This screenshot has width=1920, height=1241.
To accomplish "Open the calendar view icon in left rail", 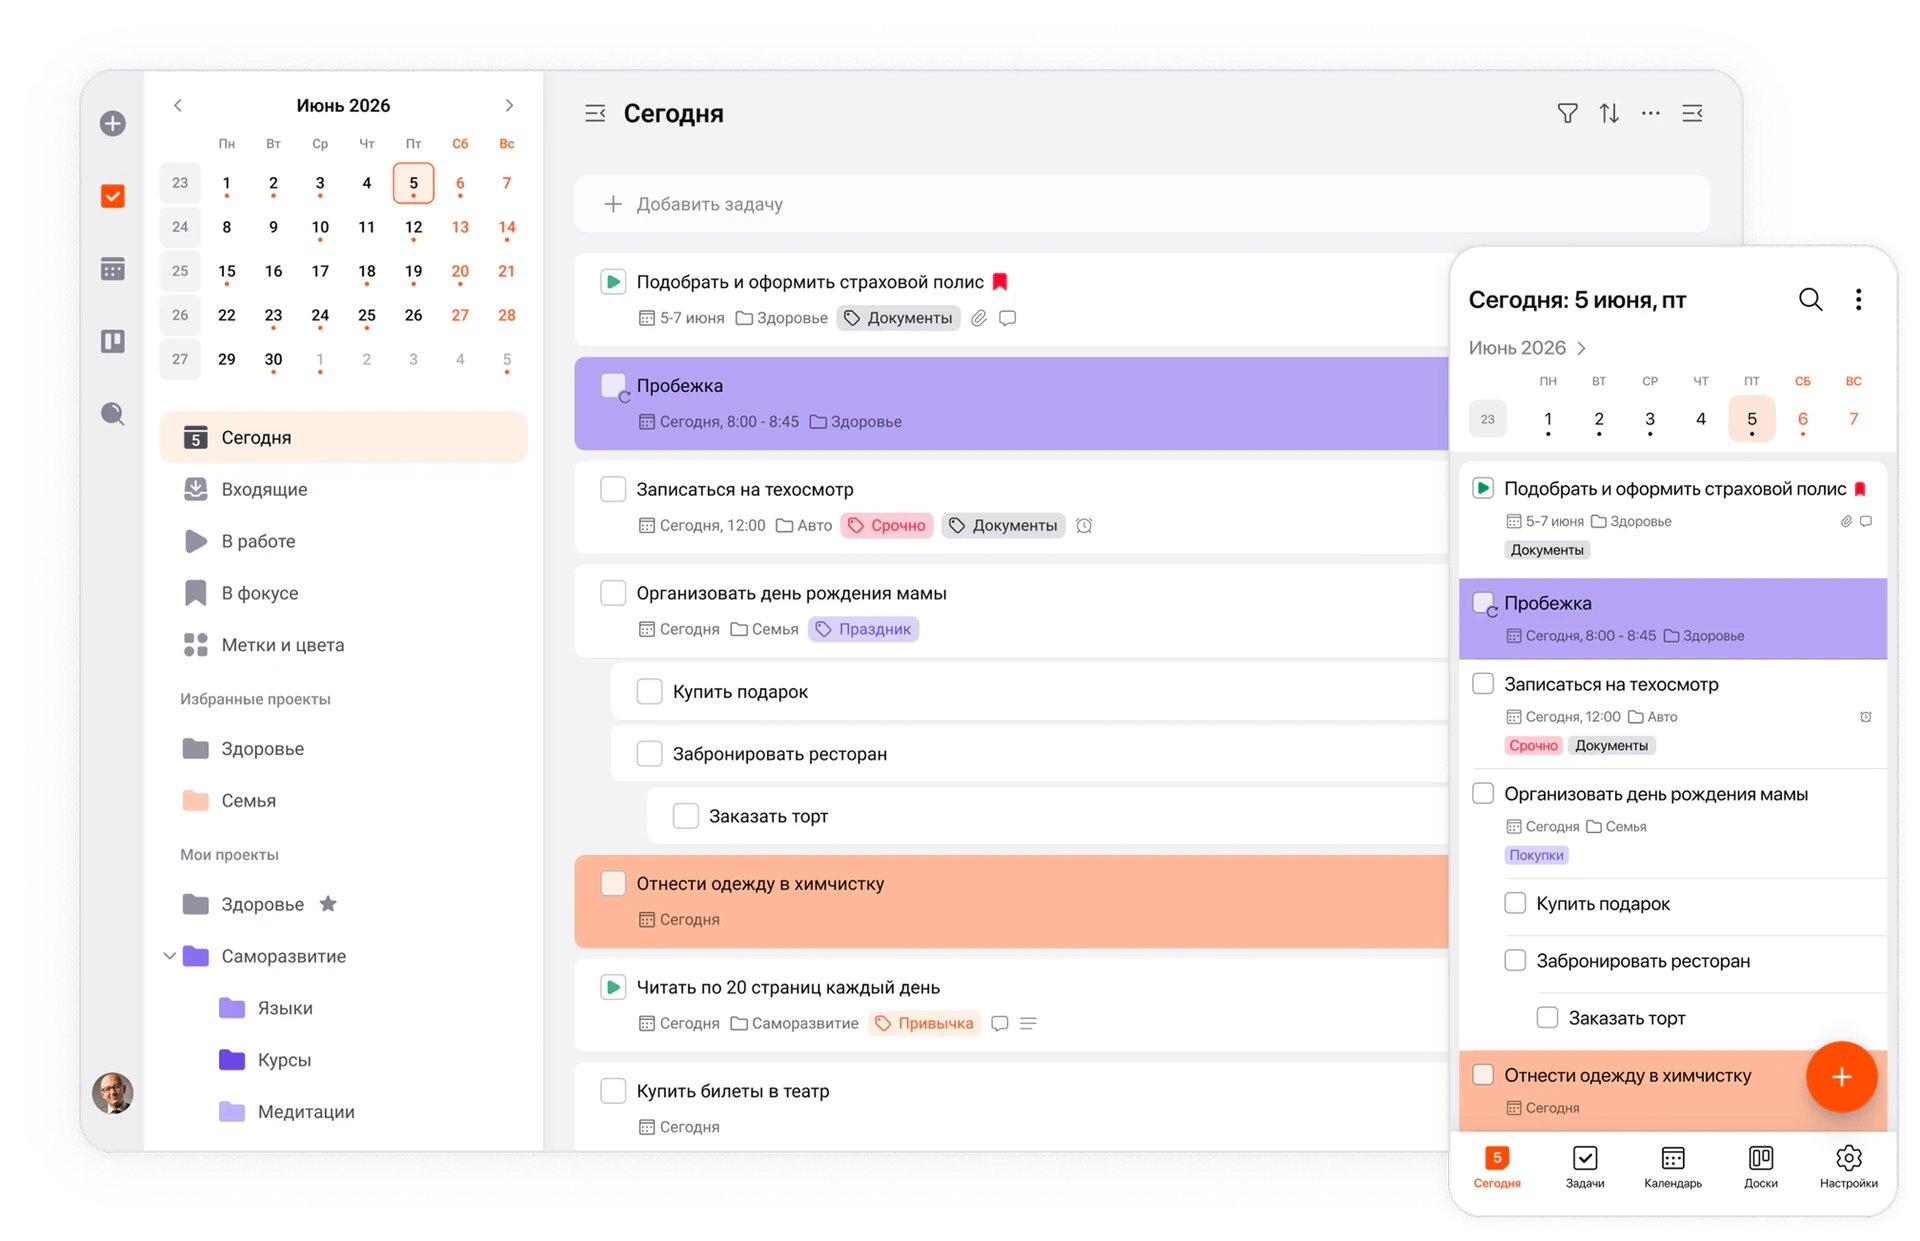I will [113, 269].
